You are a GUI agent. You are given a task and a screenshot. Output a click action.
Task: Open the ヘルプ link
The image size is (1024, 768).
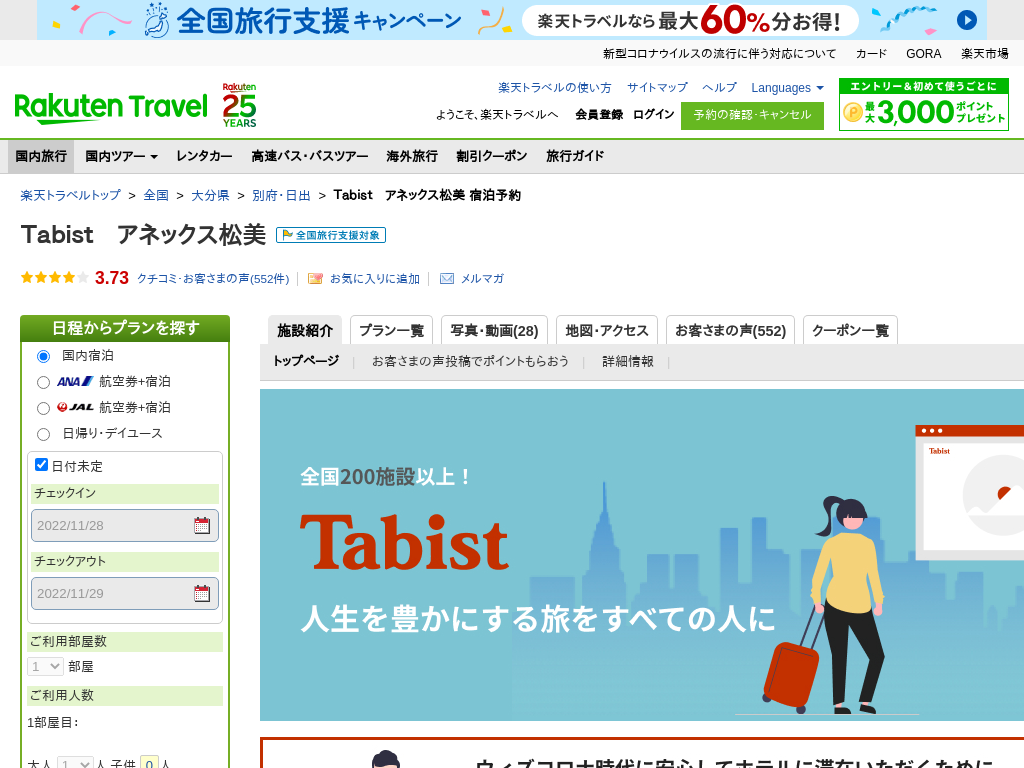(719, 88)
